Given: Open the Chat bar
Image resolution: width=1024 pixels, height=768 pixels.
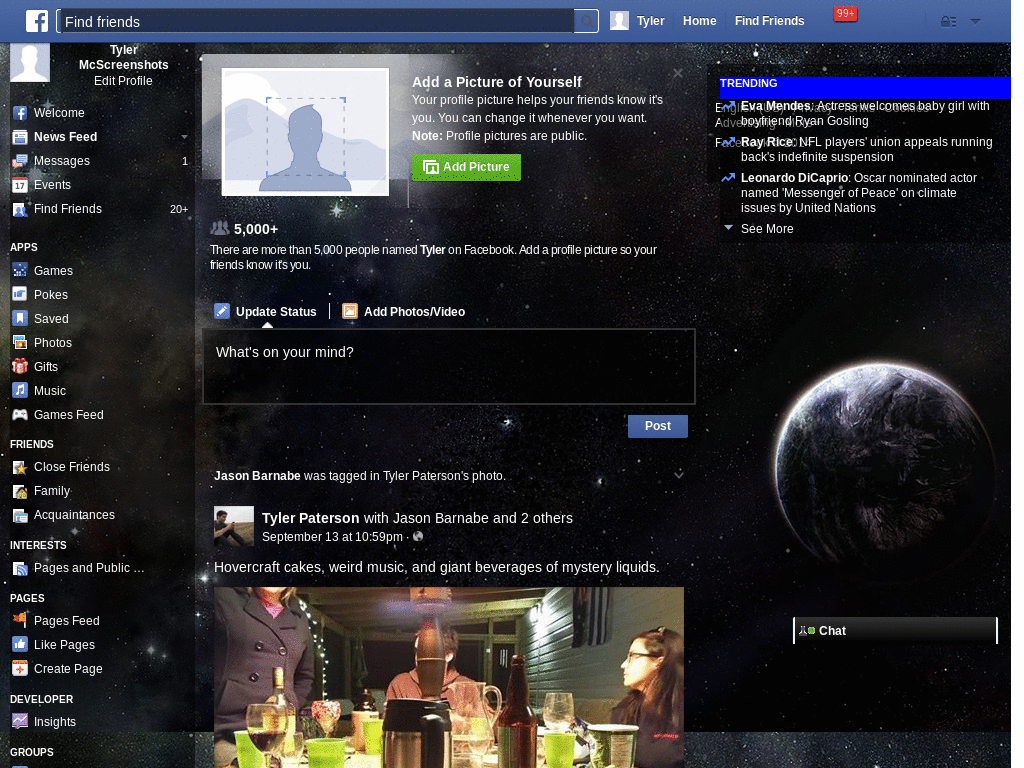Looking at the screenshot, I should point(895,631).
